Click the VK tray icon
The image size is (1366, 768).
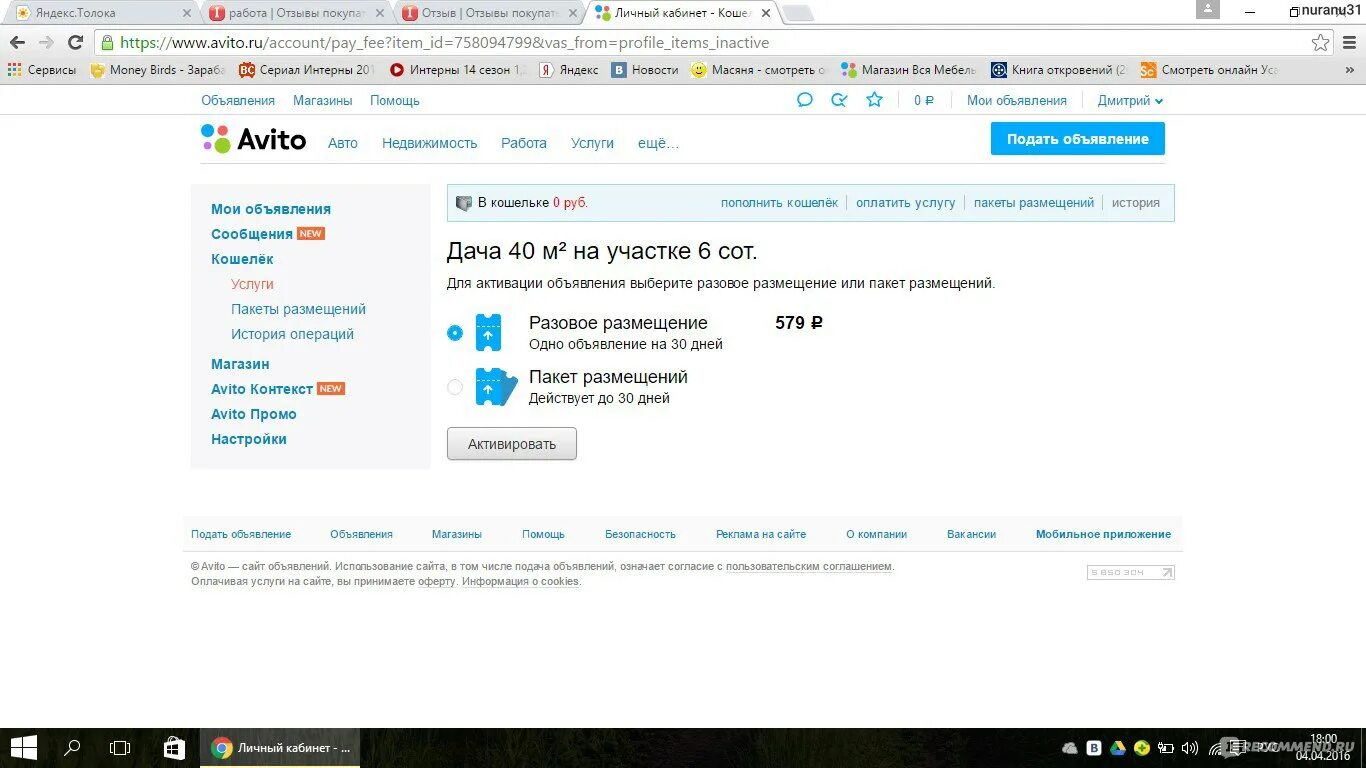pos(1094,748)
